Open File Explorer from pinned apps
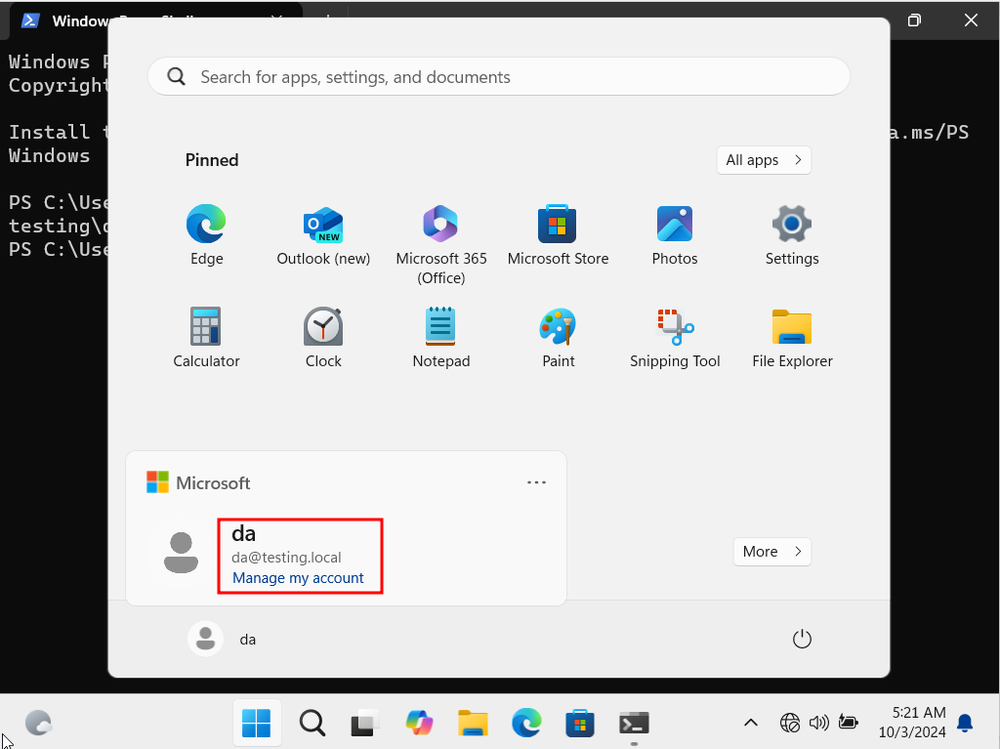 791,337
